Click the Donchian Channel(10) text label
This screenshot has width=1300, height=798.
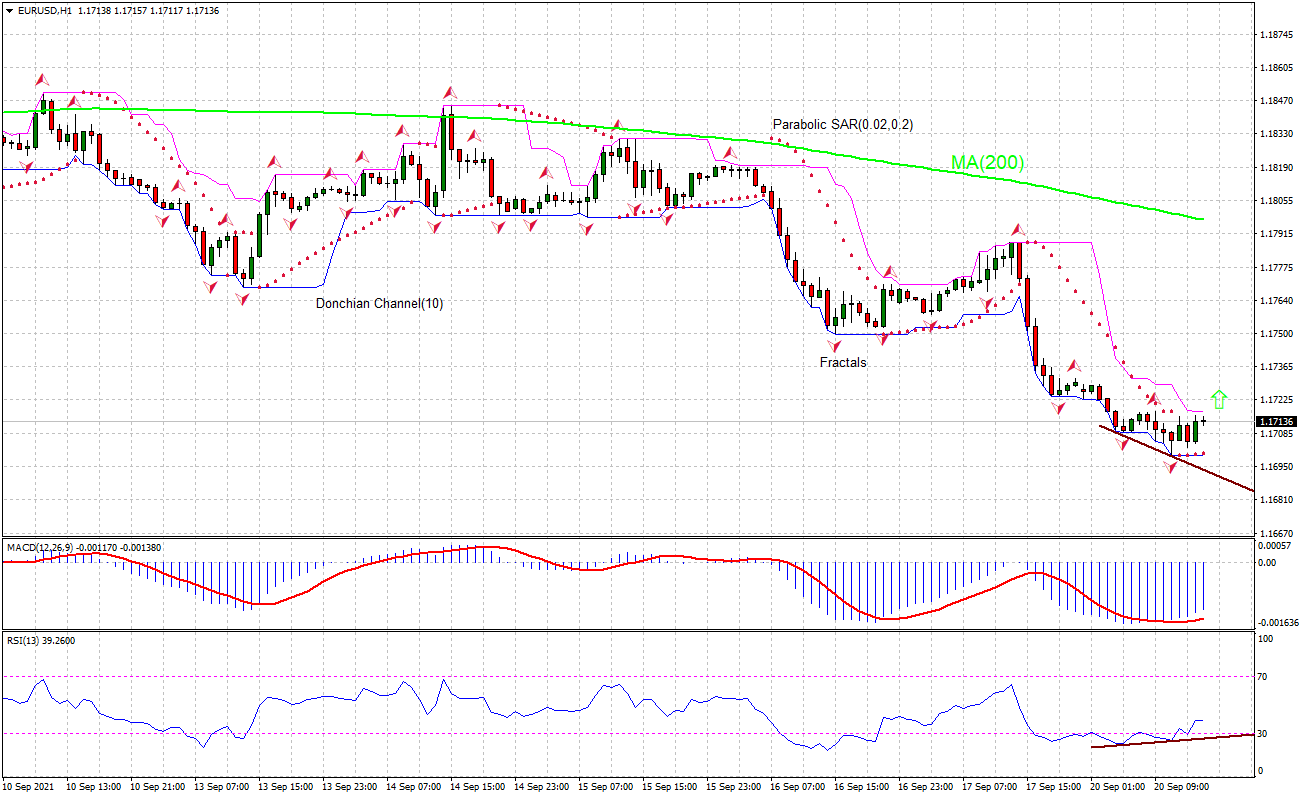[x=379, y=301]
